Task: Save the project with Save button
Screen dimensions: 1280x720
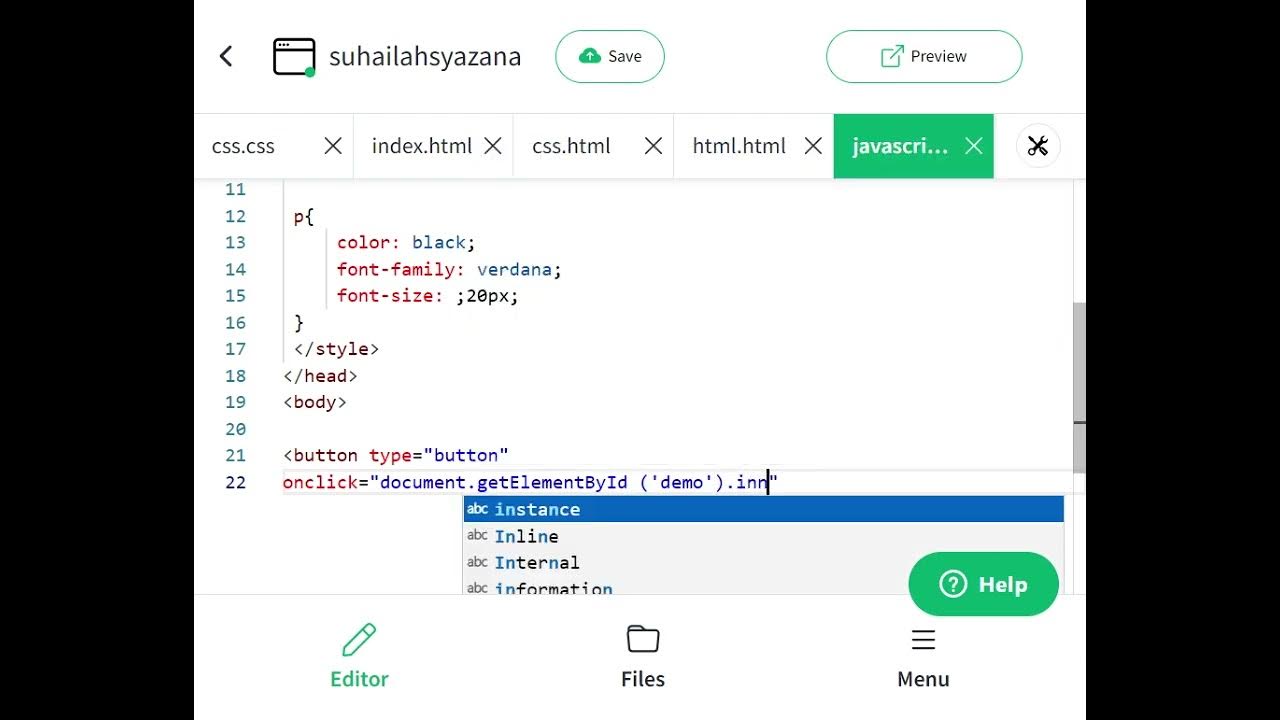Action: [x=610, y=56]
